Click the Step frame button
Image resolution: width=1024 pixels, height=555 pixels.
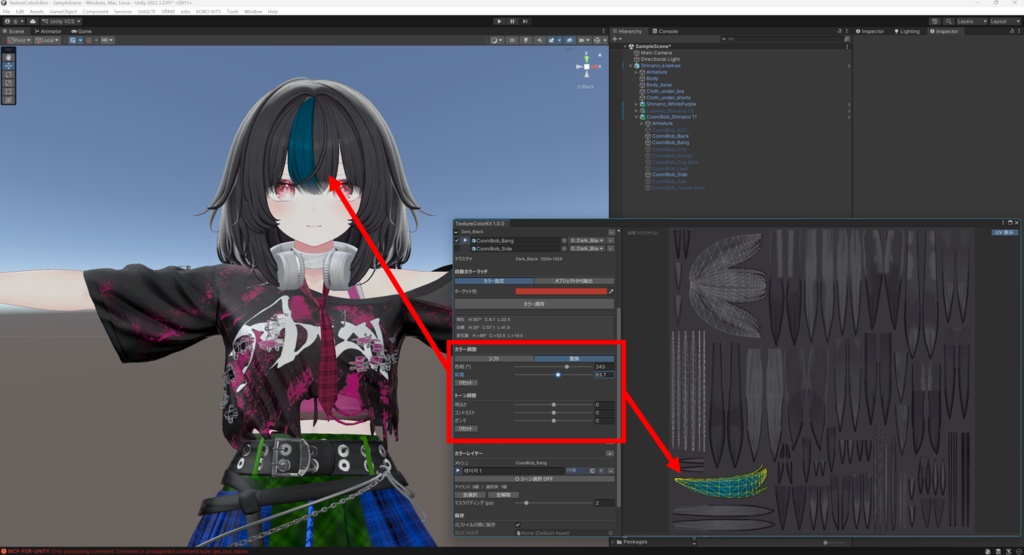525,21
